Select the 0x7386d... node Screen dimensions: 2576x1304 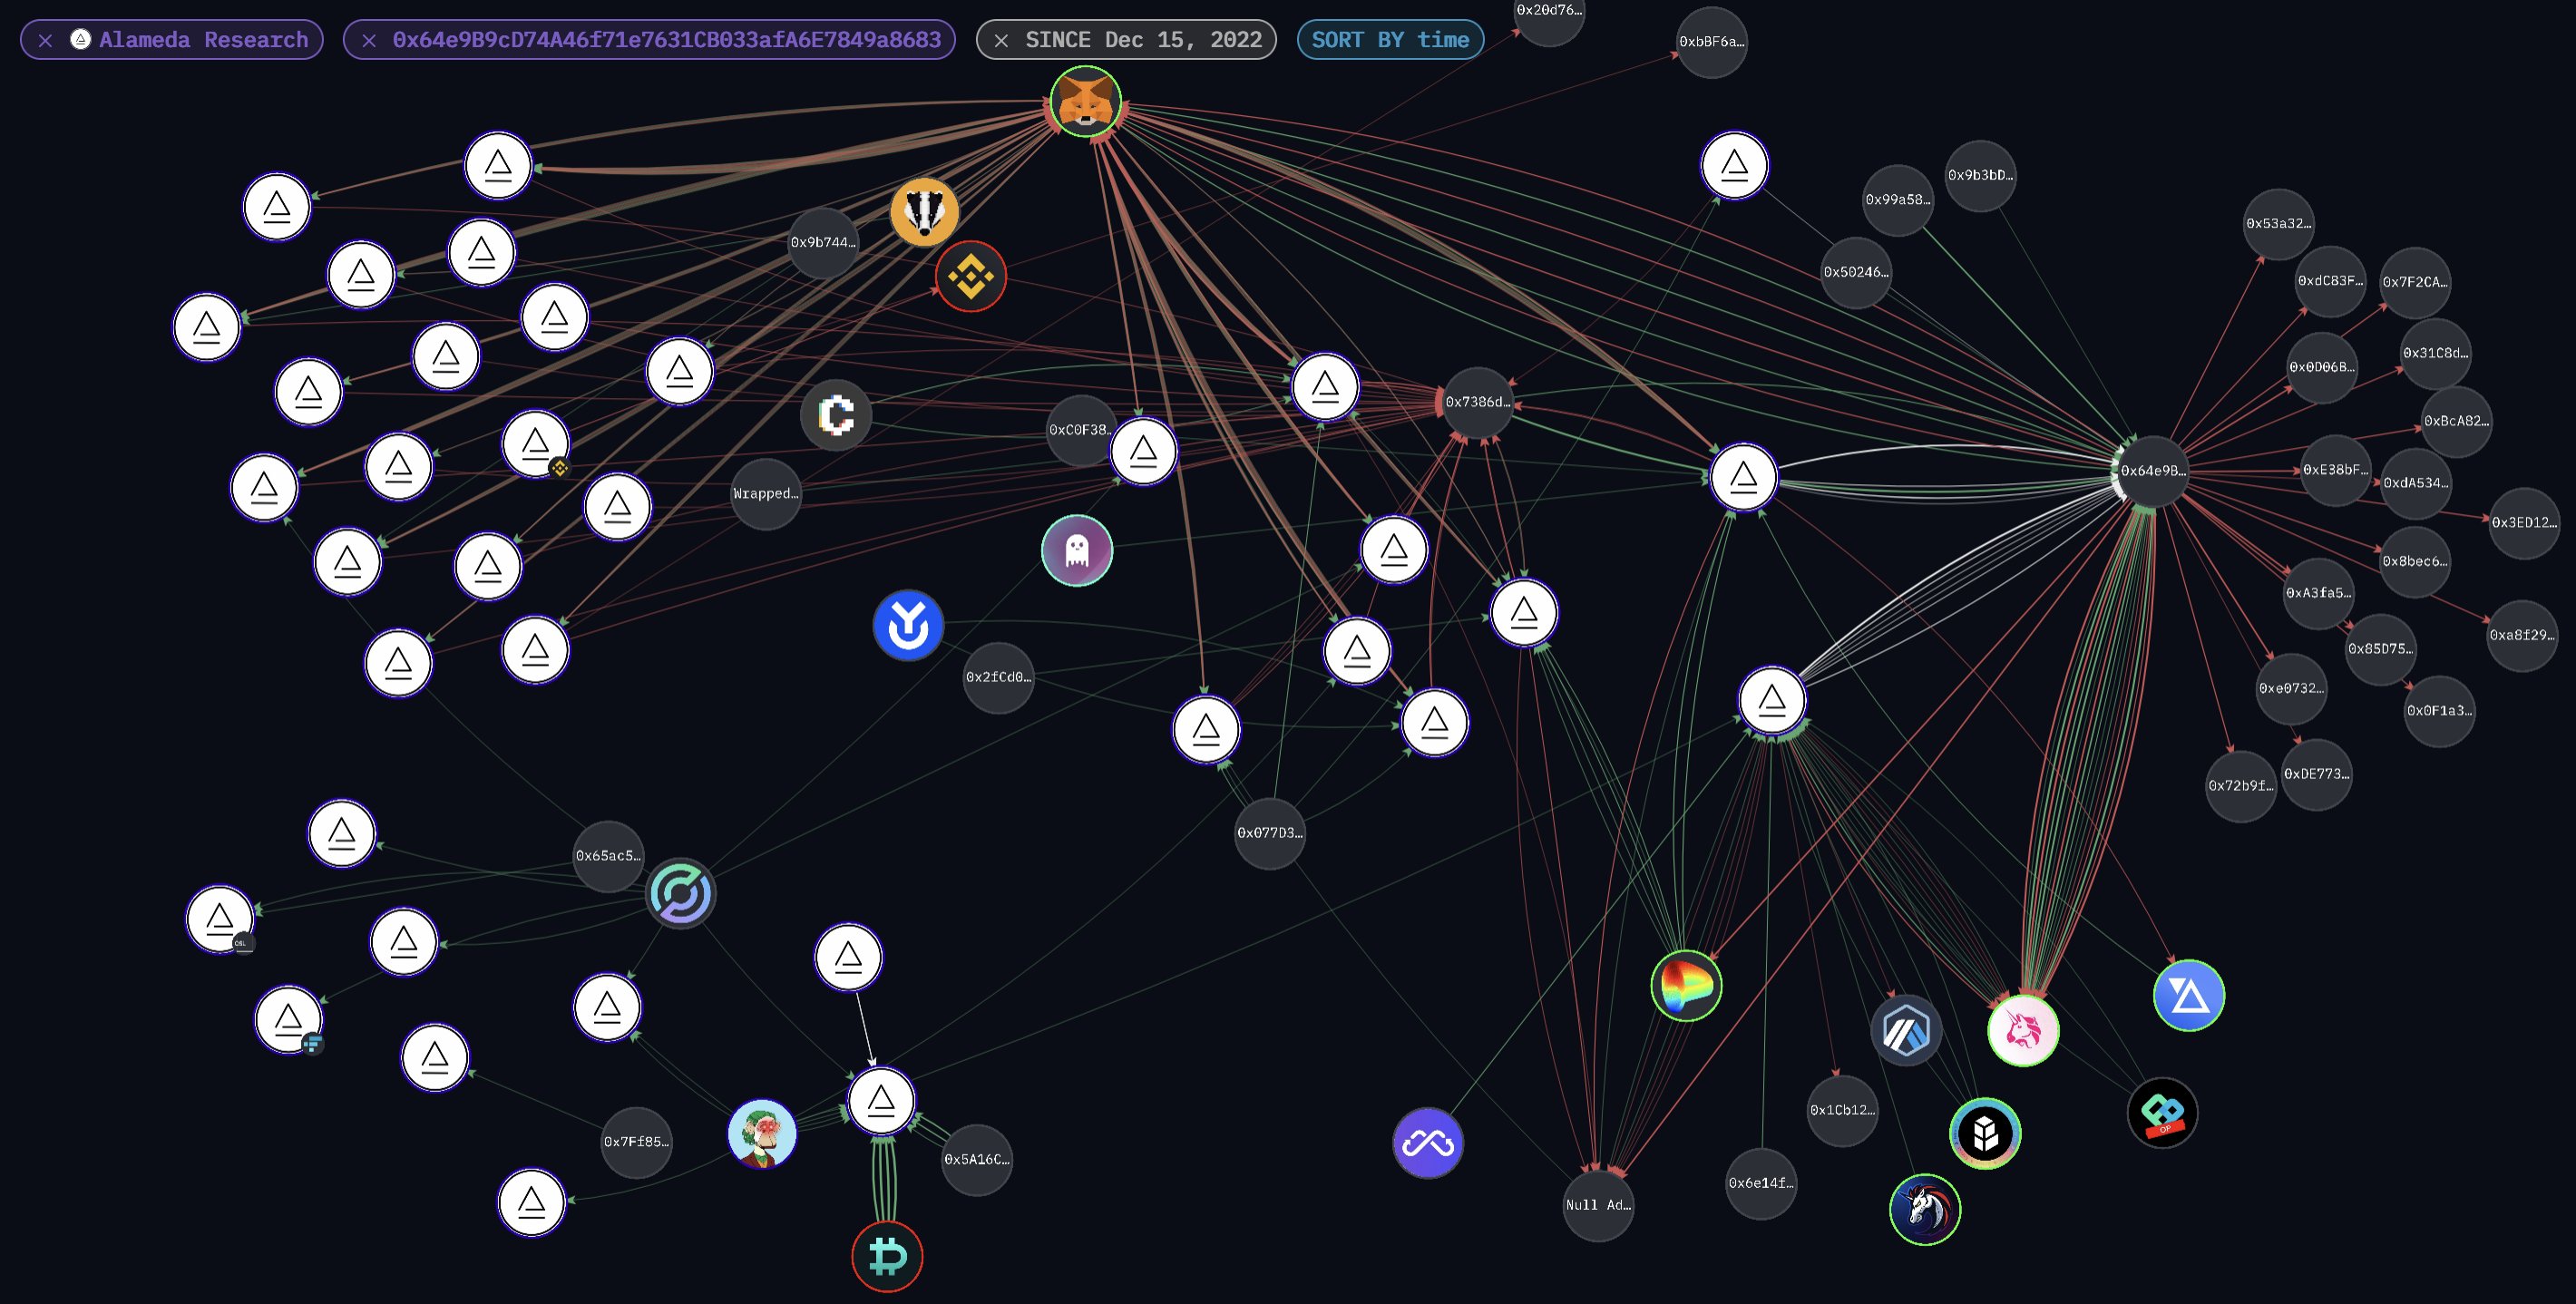coord(1477,402)
